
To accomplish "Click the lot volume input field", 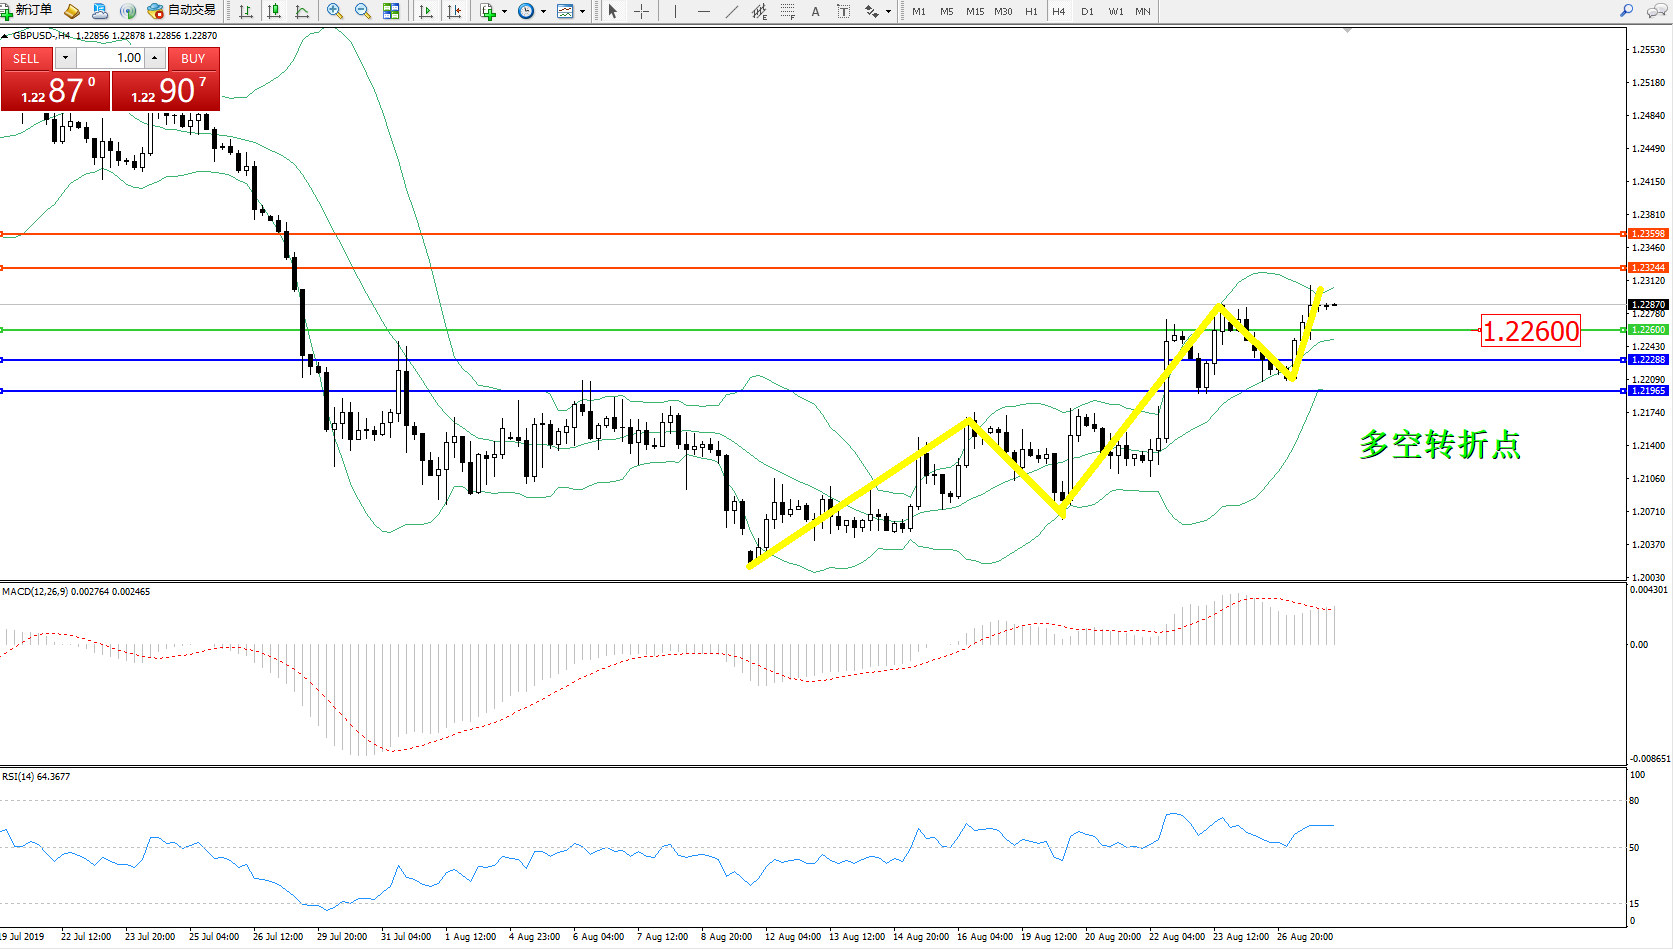I will 112,58.
